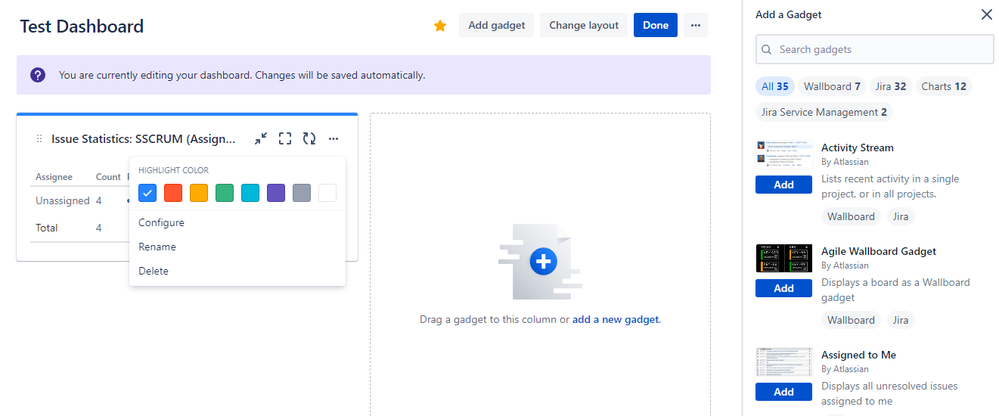Click the search magnifier icon
This screenshot has width=999, height=416.
[x=767, y=50]
